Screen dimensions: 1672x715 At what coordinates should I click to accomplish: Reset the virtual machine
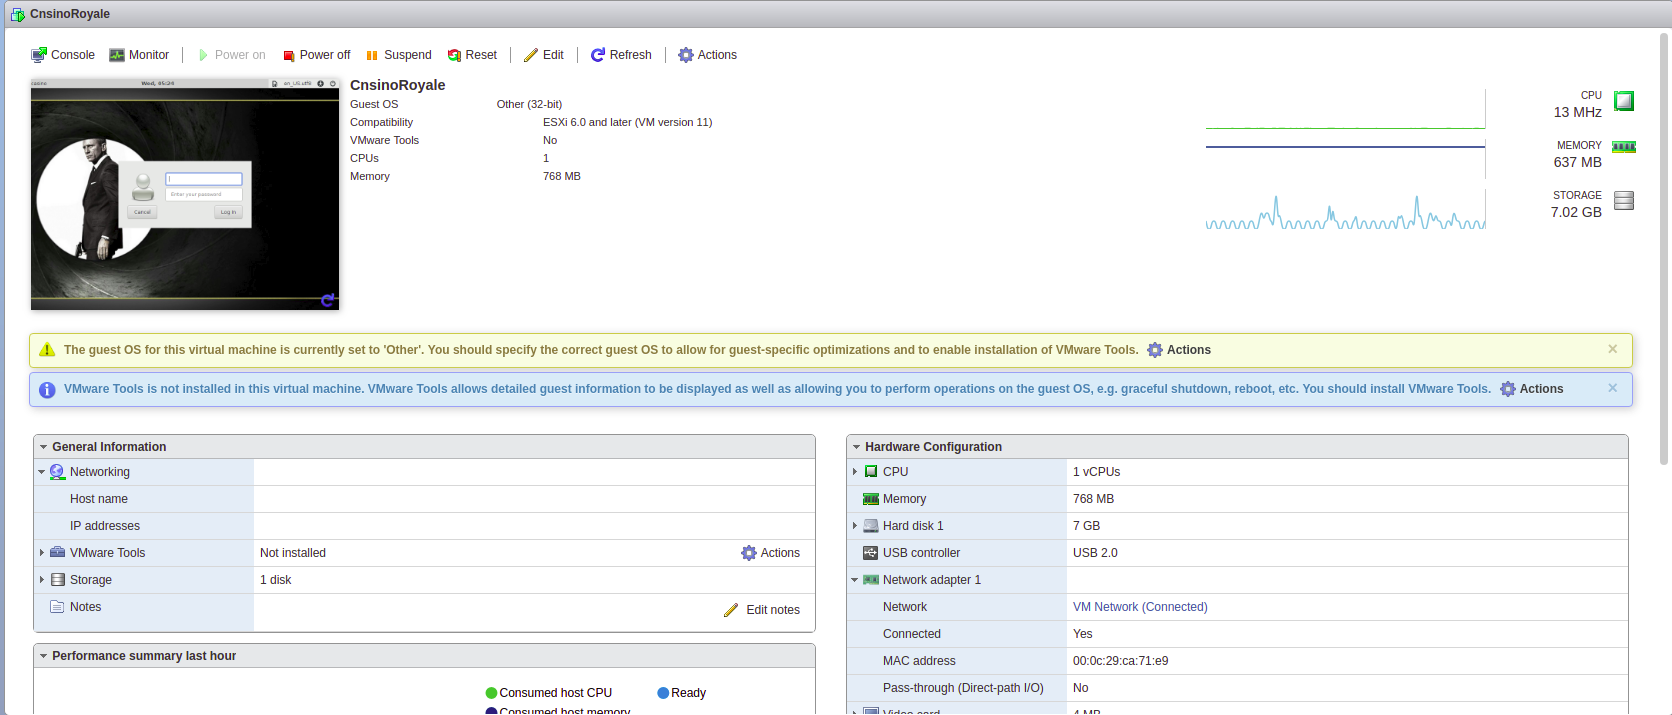pyautogui.click(x=472, y=55)
